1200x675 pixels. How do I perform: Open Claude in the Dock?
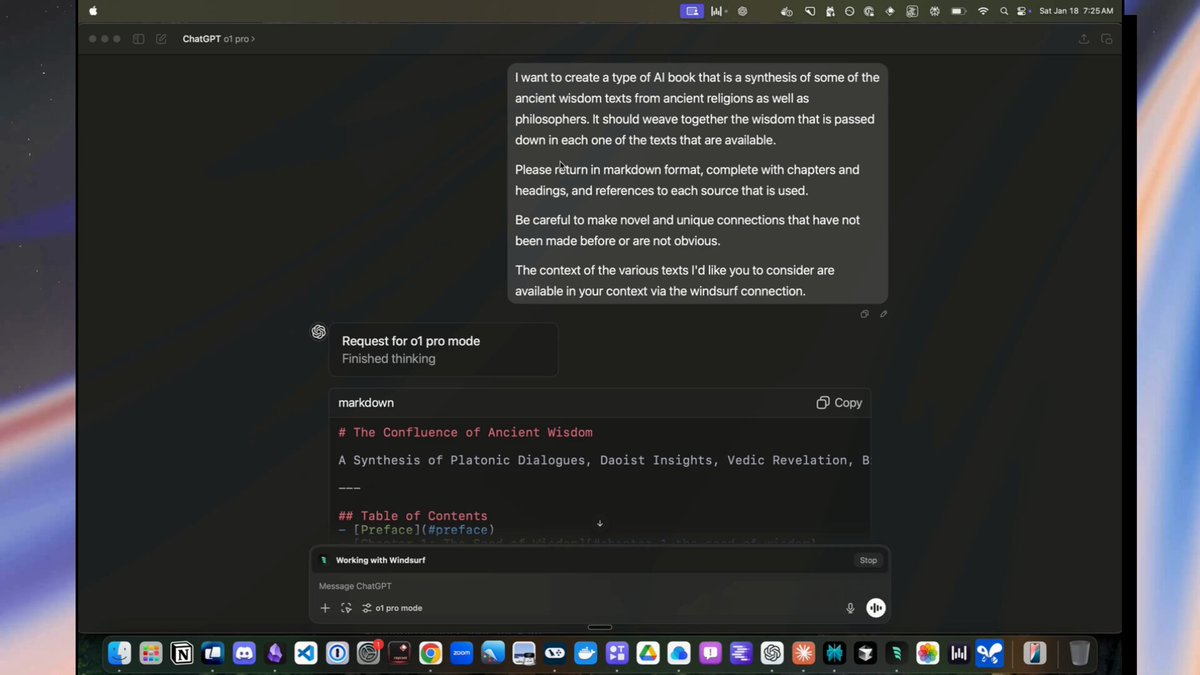(x=803, y=653)
